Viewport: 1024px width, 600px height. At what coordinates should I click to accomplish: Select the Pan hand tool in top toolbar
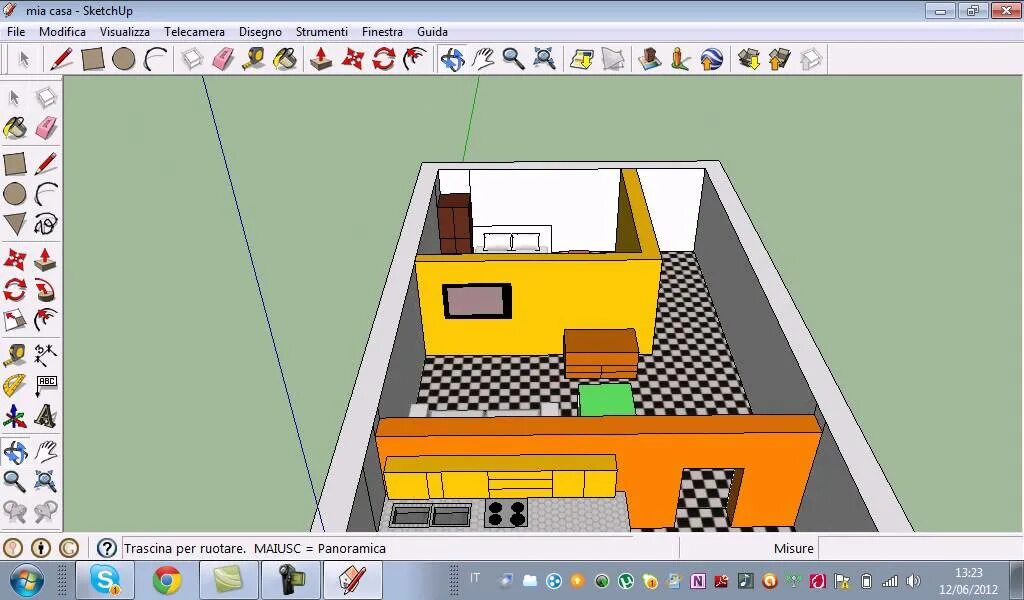pos(483,59)
